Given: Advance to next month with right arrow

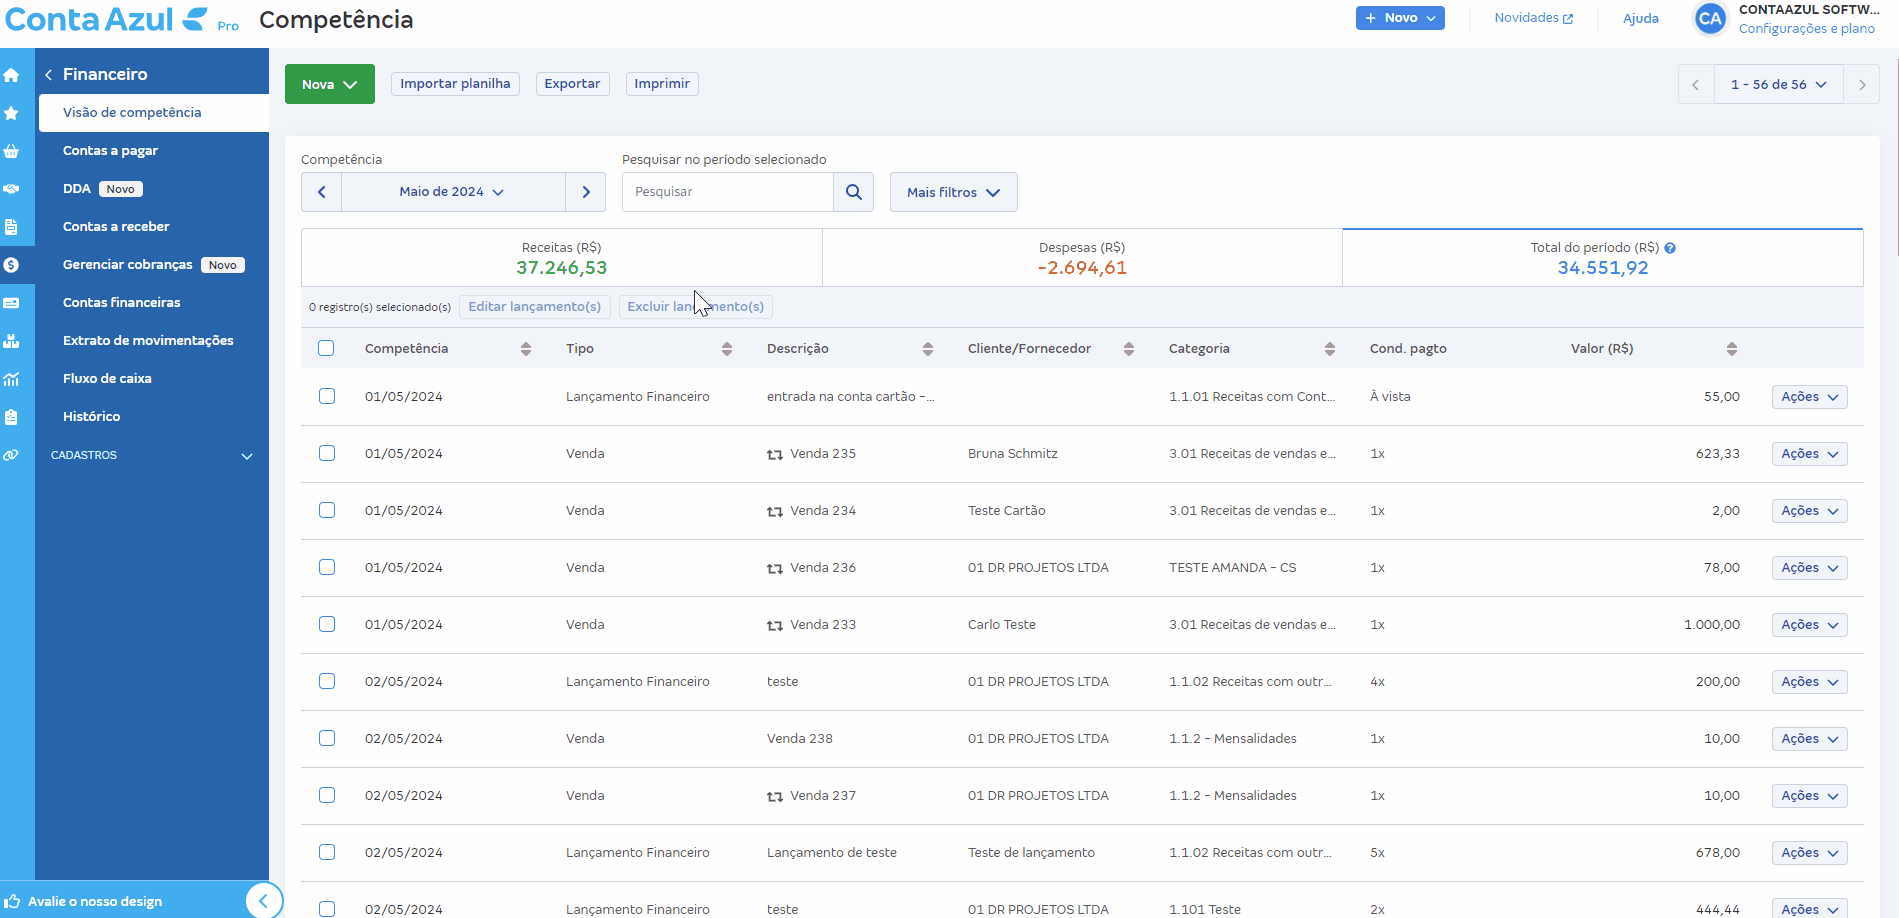Looking at the screenshot, I should (x=586, y=192).
